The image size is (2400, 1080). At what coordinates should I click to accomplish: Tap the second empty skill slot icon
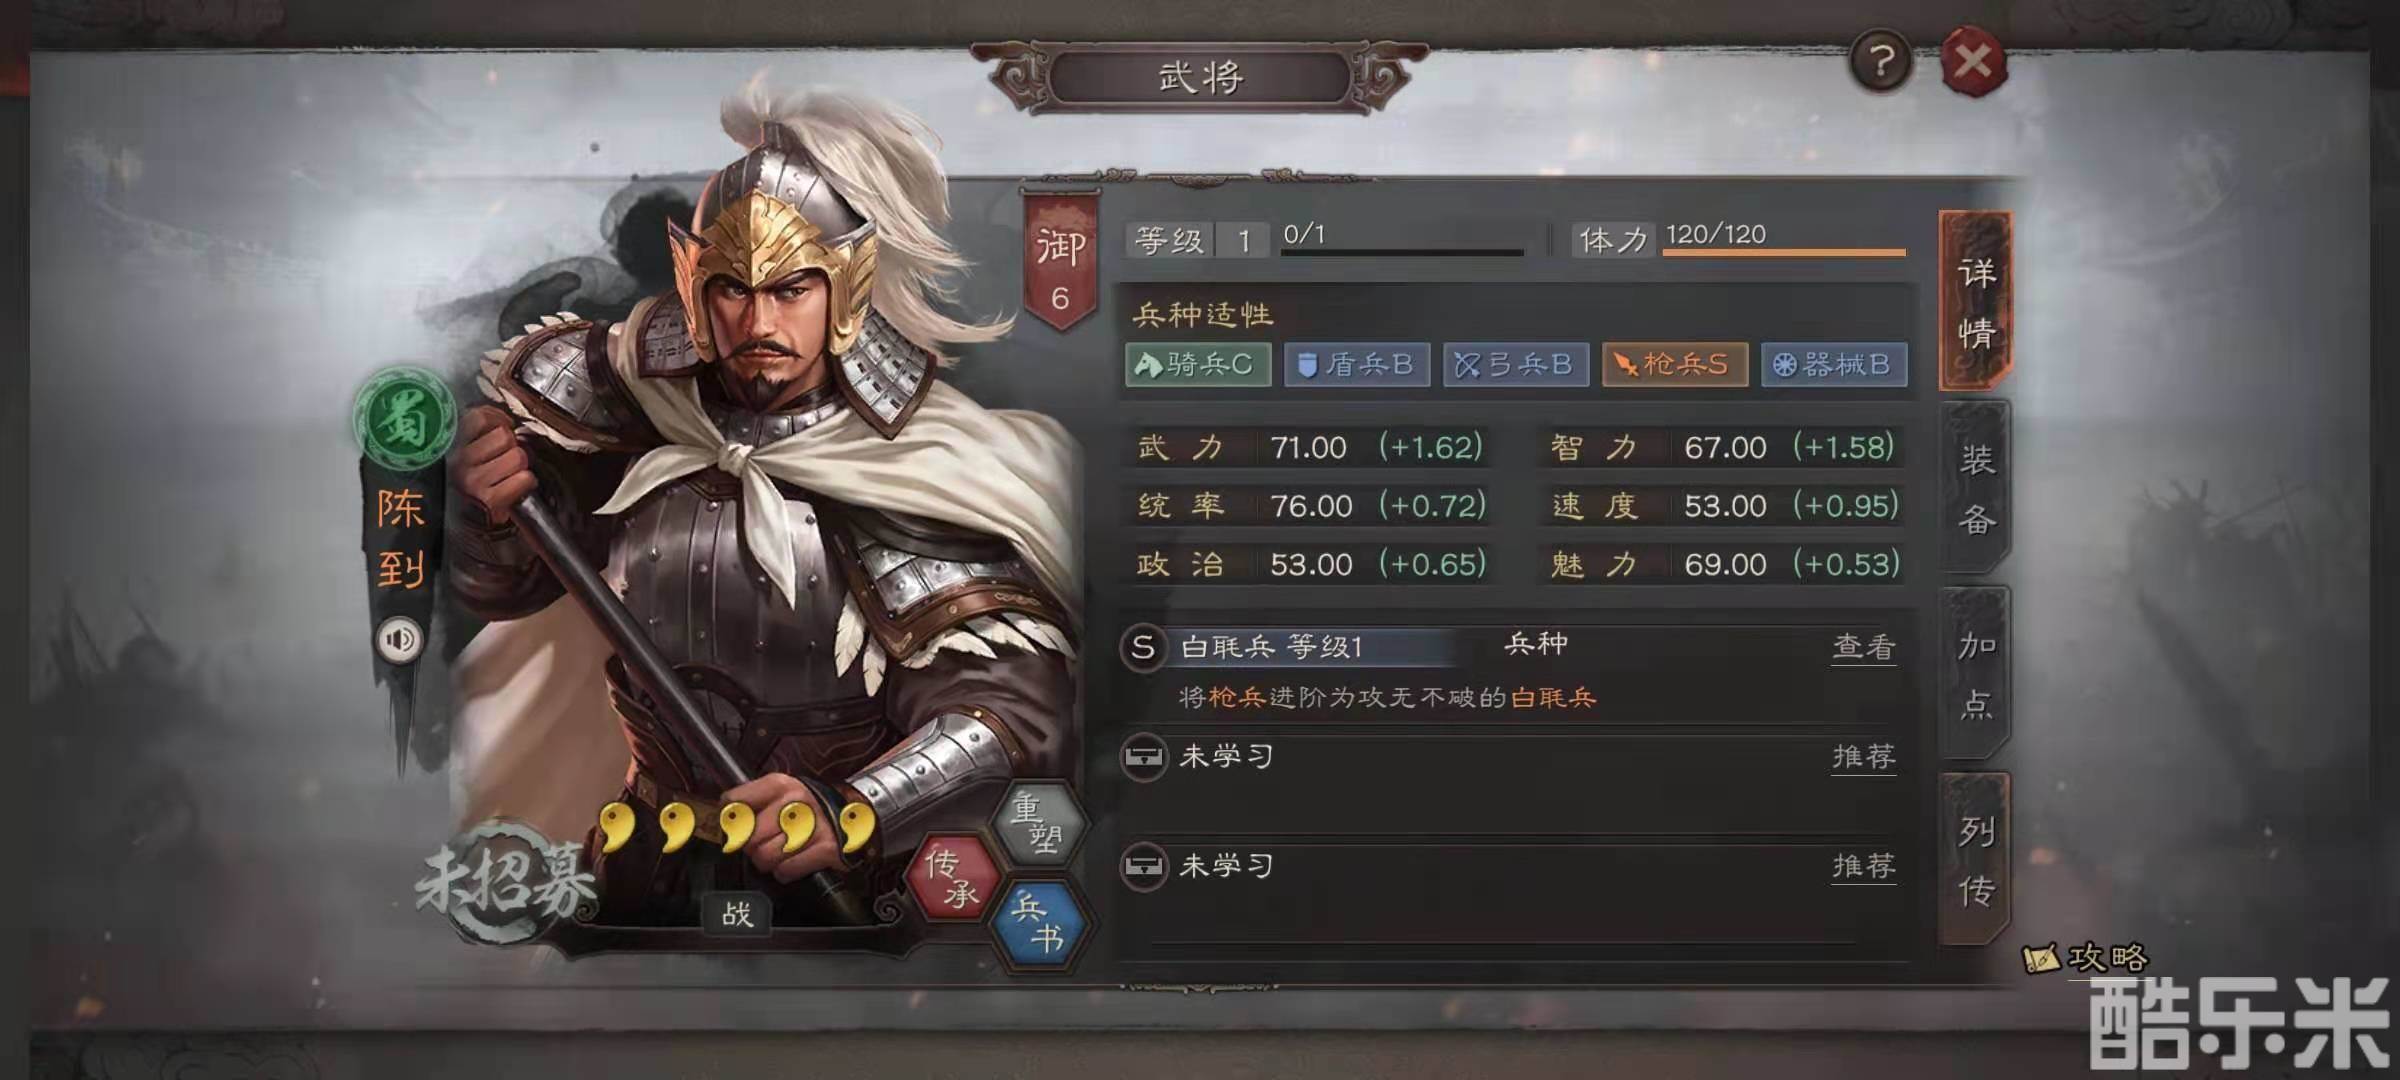point(1142,866)
